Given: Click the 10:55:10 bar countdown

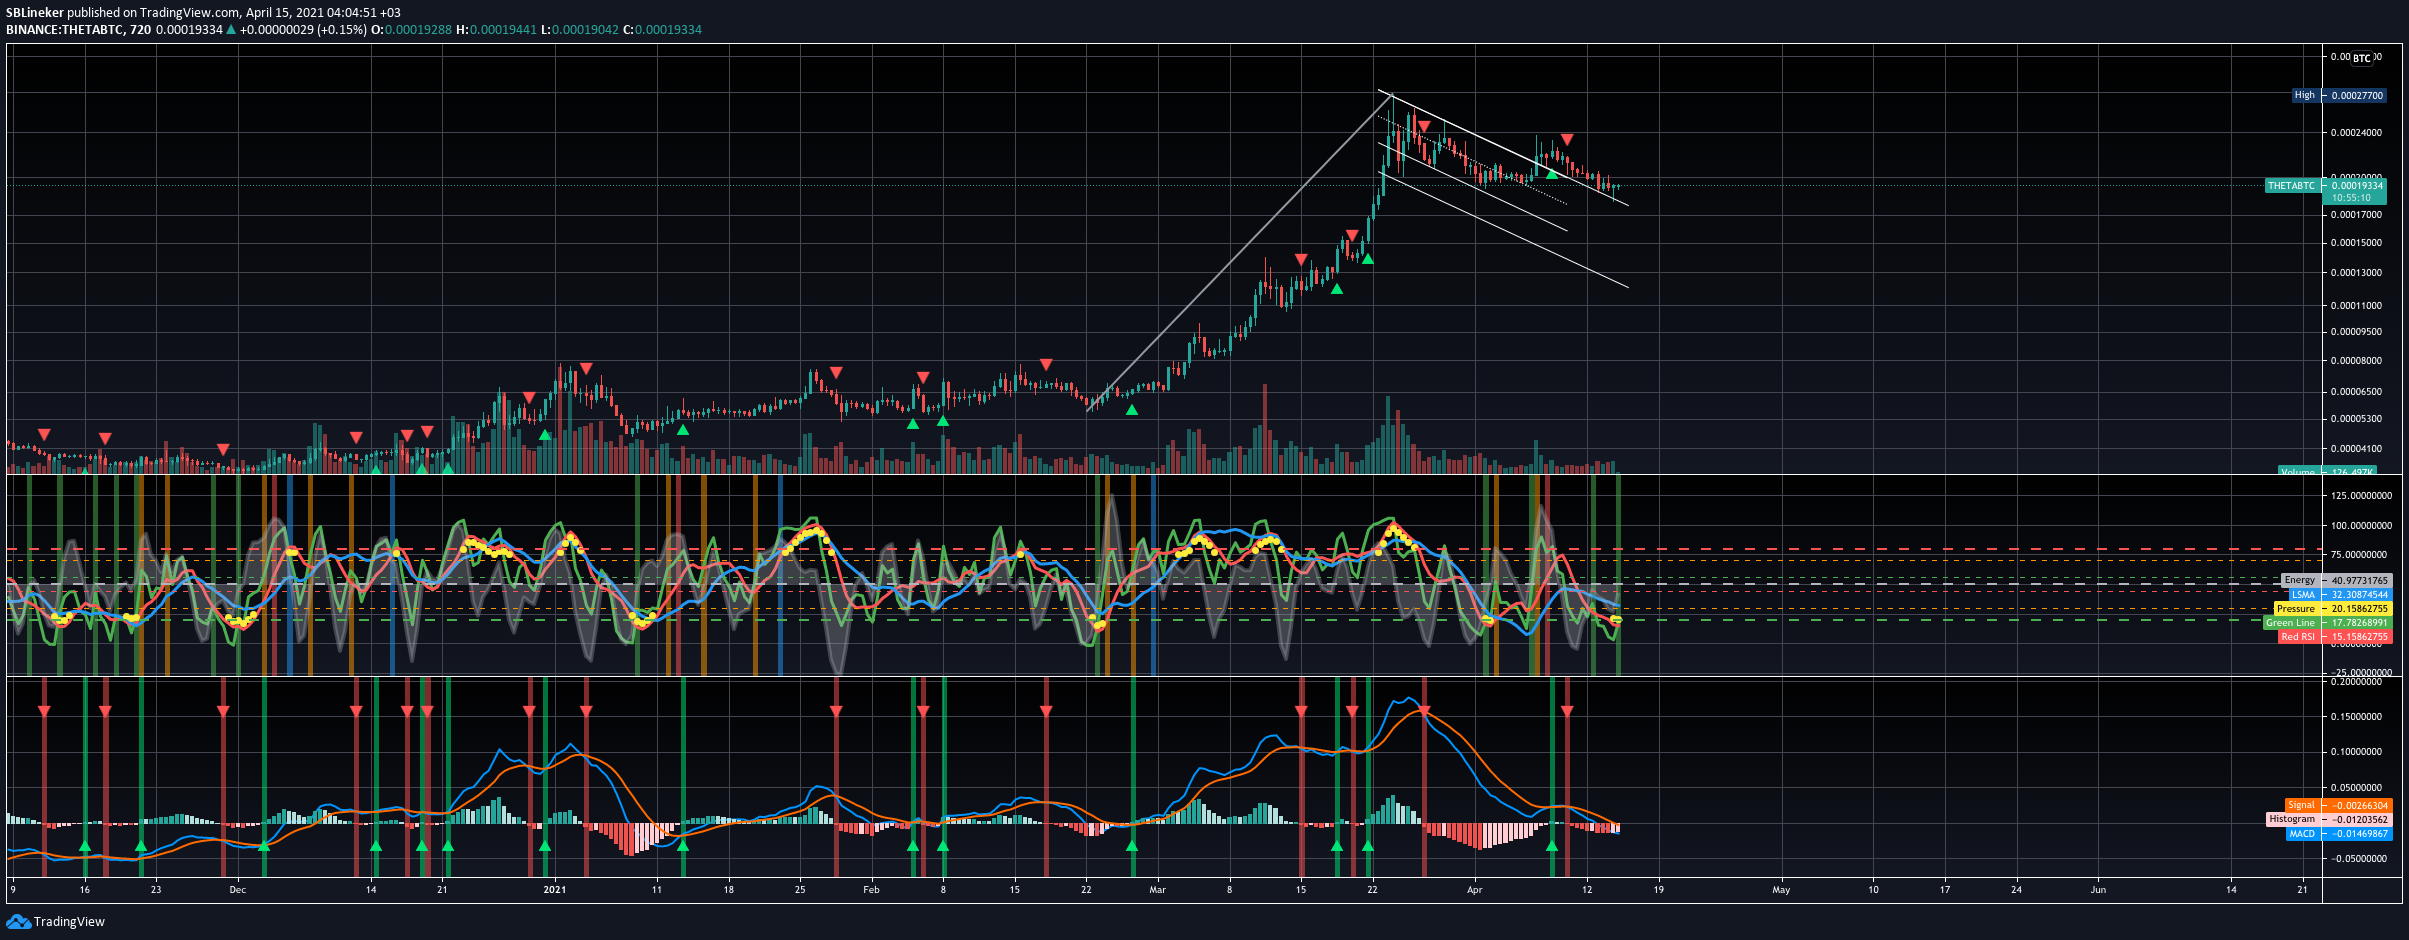Looking at the screenshot, I should coord(2351,198).
